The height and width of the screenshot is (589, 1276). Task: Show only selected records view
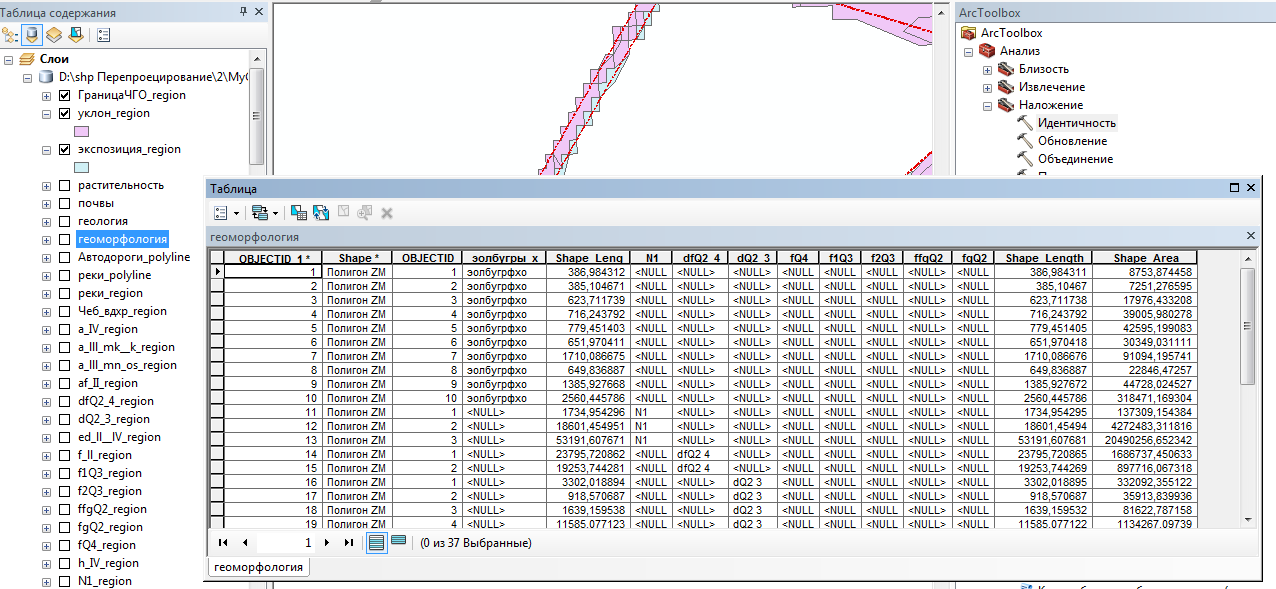click(x=398, y=542)
